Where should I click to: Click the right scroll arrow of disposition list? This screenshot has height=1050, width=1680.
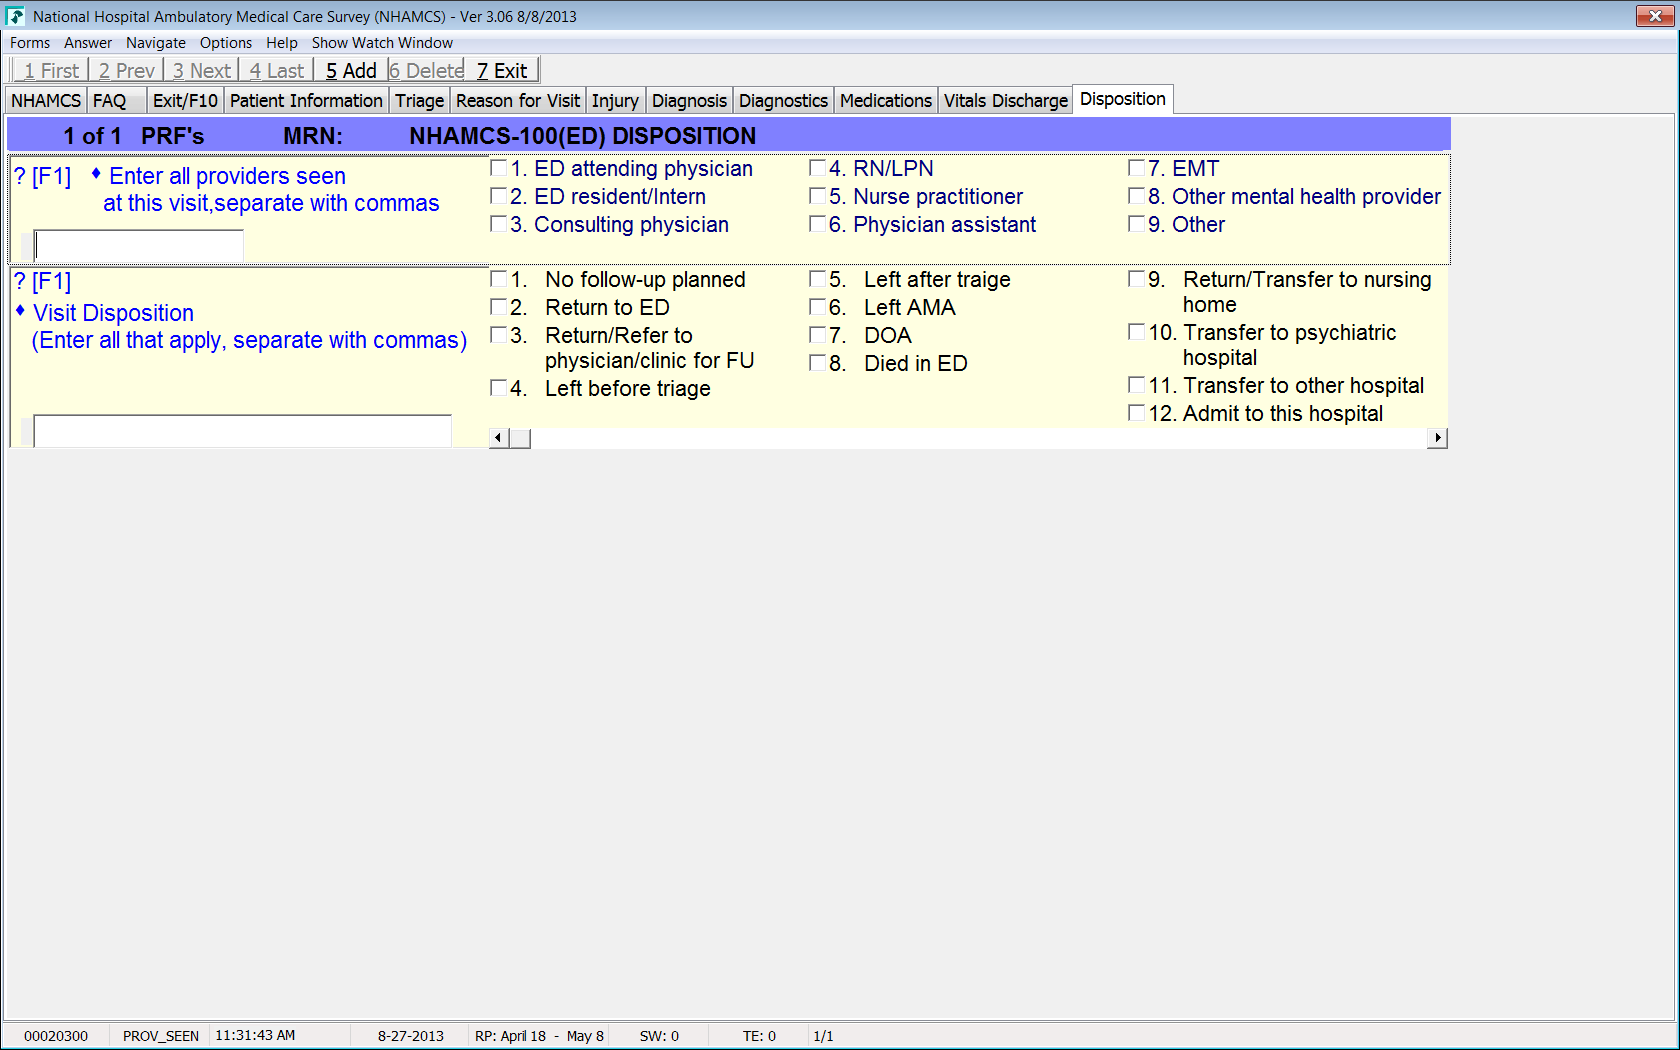(1438, 438)
